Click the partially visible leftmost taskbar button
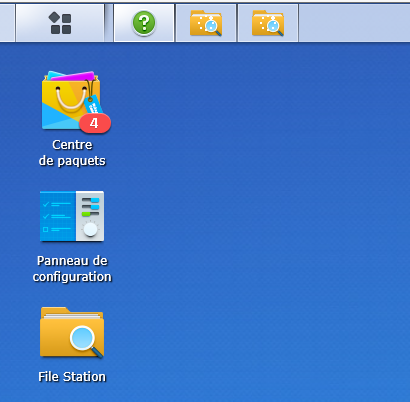Viewport: 410px width, 402px height. pyautogui.click(x=7, y=23)
